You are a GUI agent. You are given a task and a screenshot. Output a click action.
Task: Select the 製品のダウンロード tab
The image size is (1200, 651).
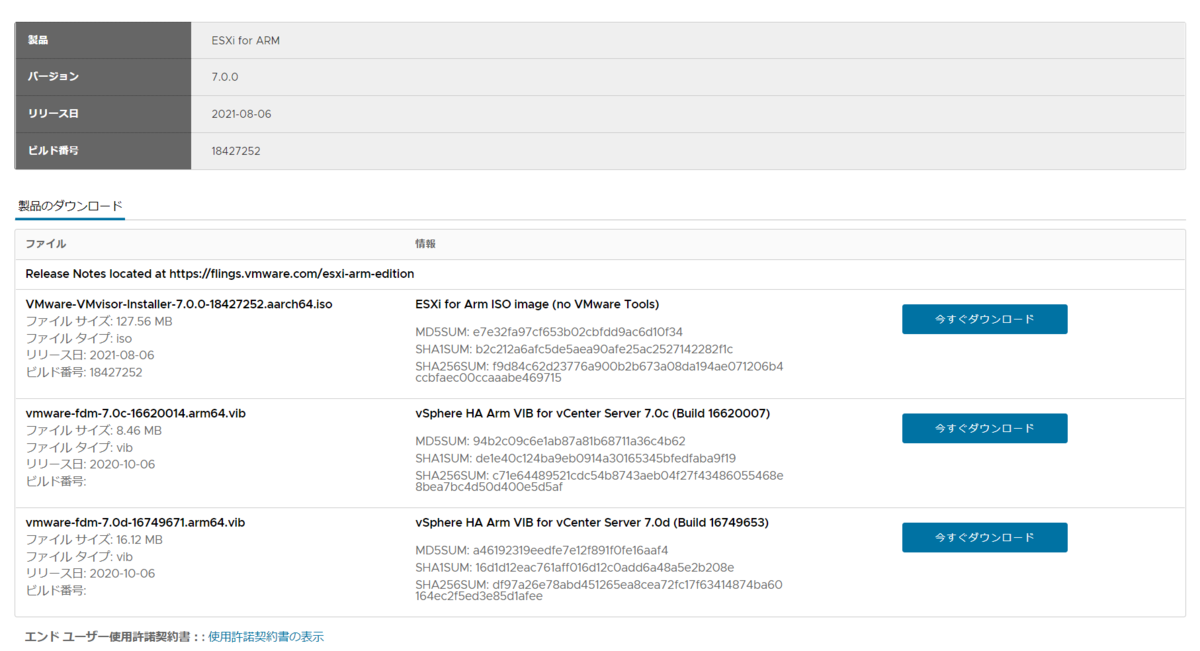[x=70, y=206]
